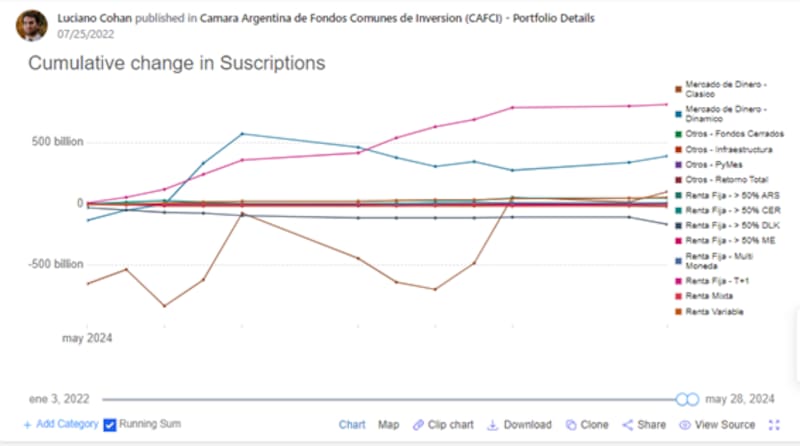The width and height of the screenshot is (800, 446).
Task: Toggle Renta Mixta legend entry
Action: (709, 297)
